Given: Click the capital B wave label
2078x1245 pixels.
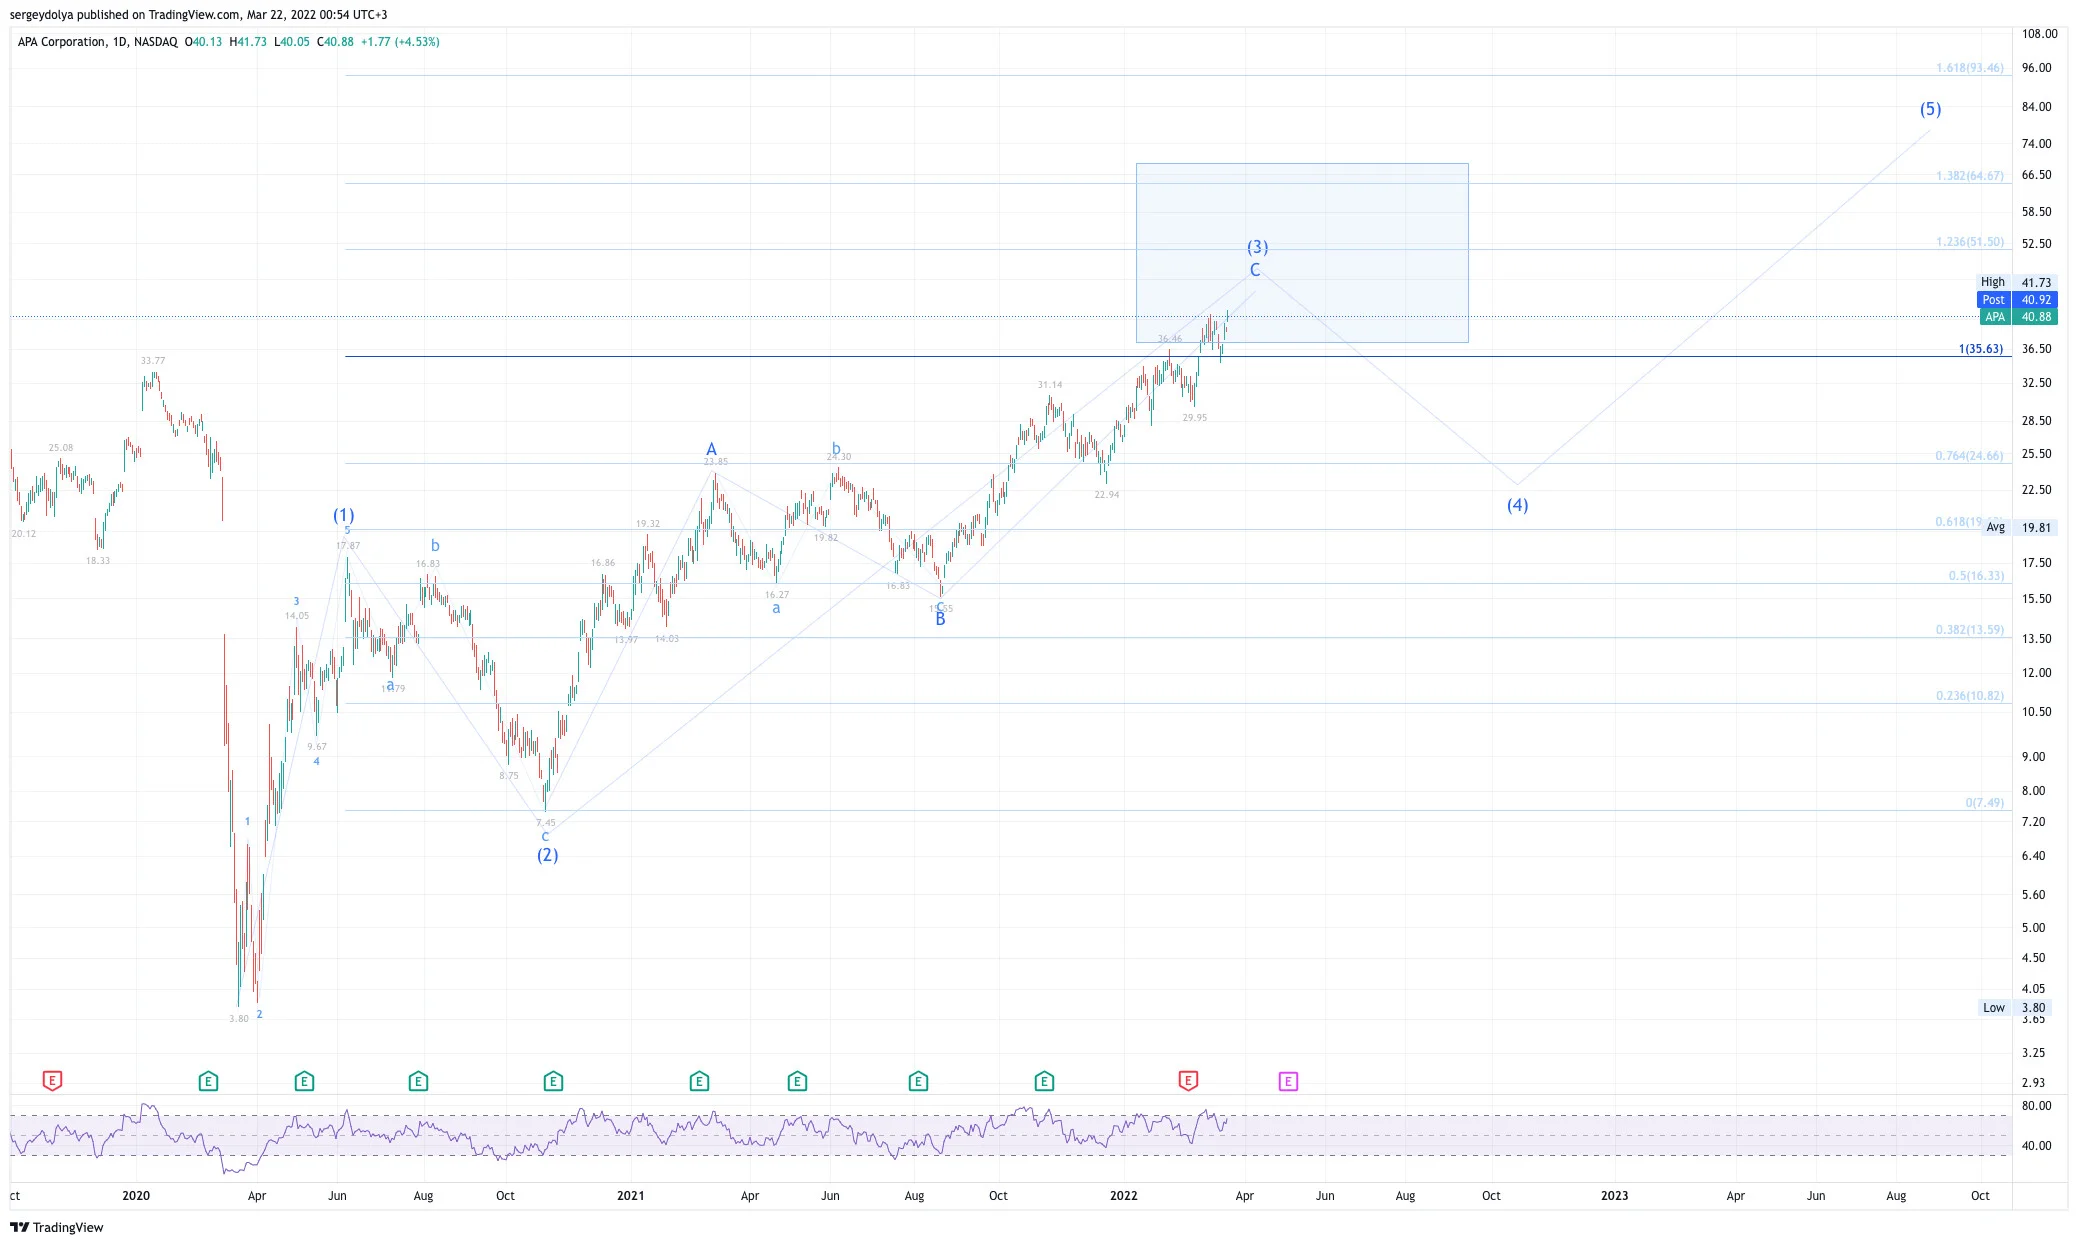Looking at the screenshot, I should tap(940, 620).
